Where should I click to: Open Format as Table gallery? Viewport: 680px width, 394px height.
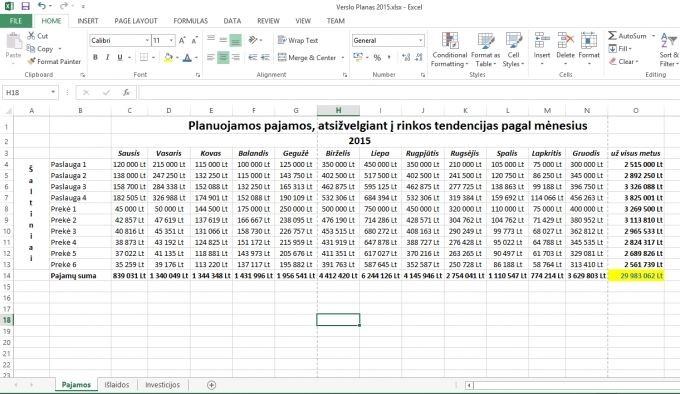click(x=485, y=50)
